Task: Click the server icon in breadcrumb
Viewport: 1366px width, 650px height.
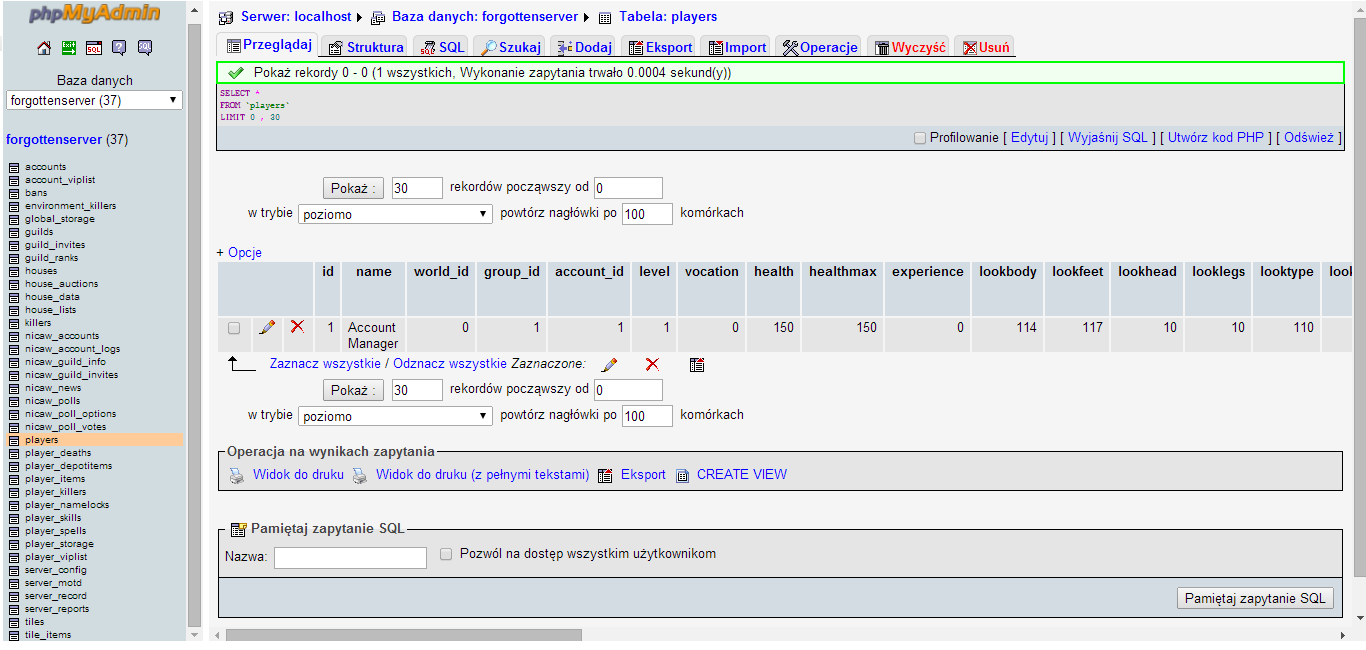Action: pos(226,18)
